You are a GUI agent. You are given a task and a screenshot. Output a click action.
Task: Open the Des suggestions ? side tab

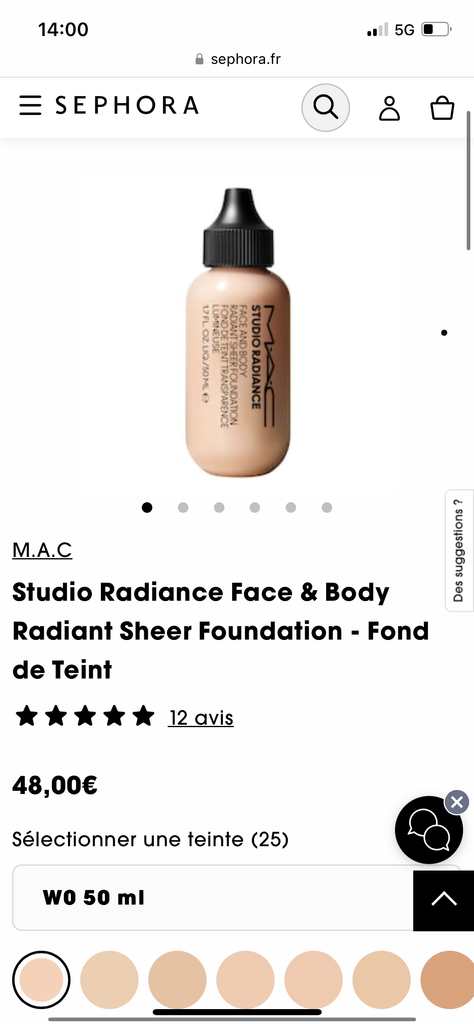[459, 551]
